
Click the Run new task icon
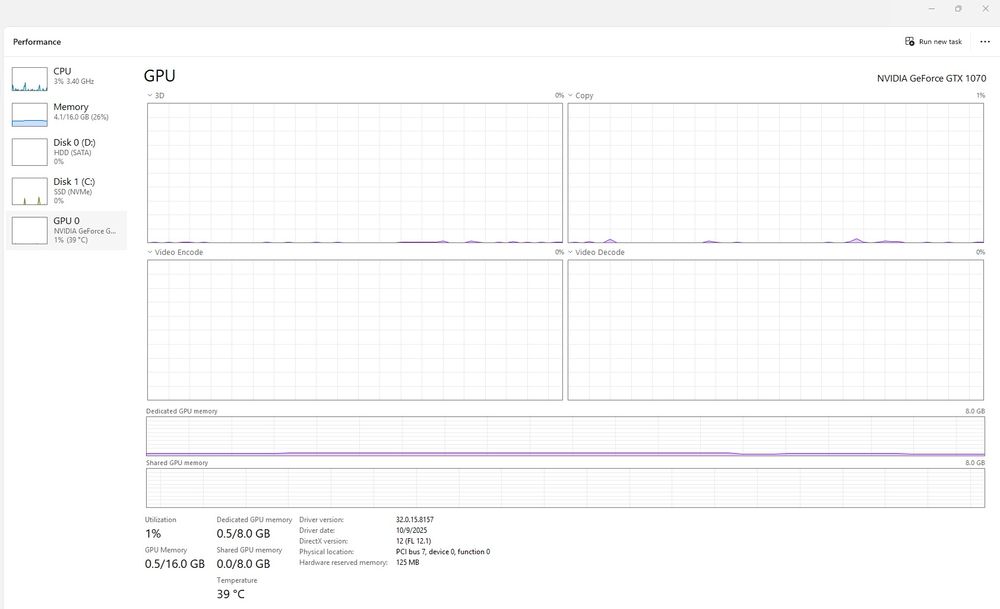tap(909, 41)
